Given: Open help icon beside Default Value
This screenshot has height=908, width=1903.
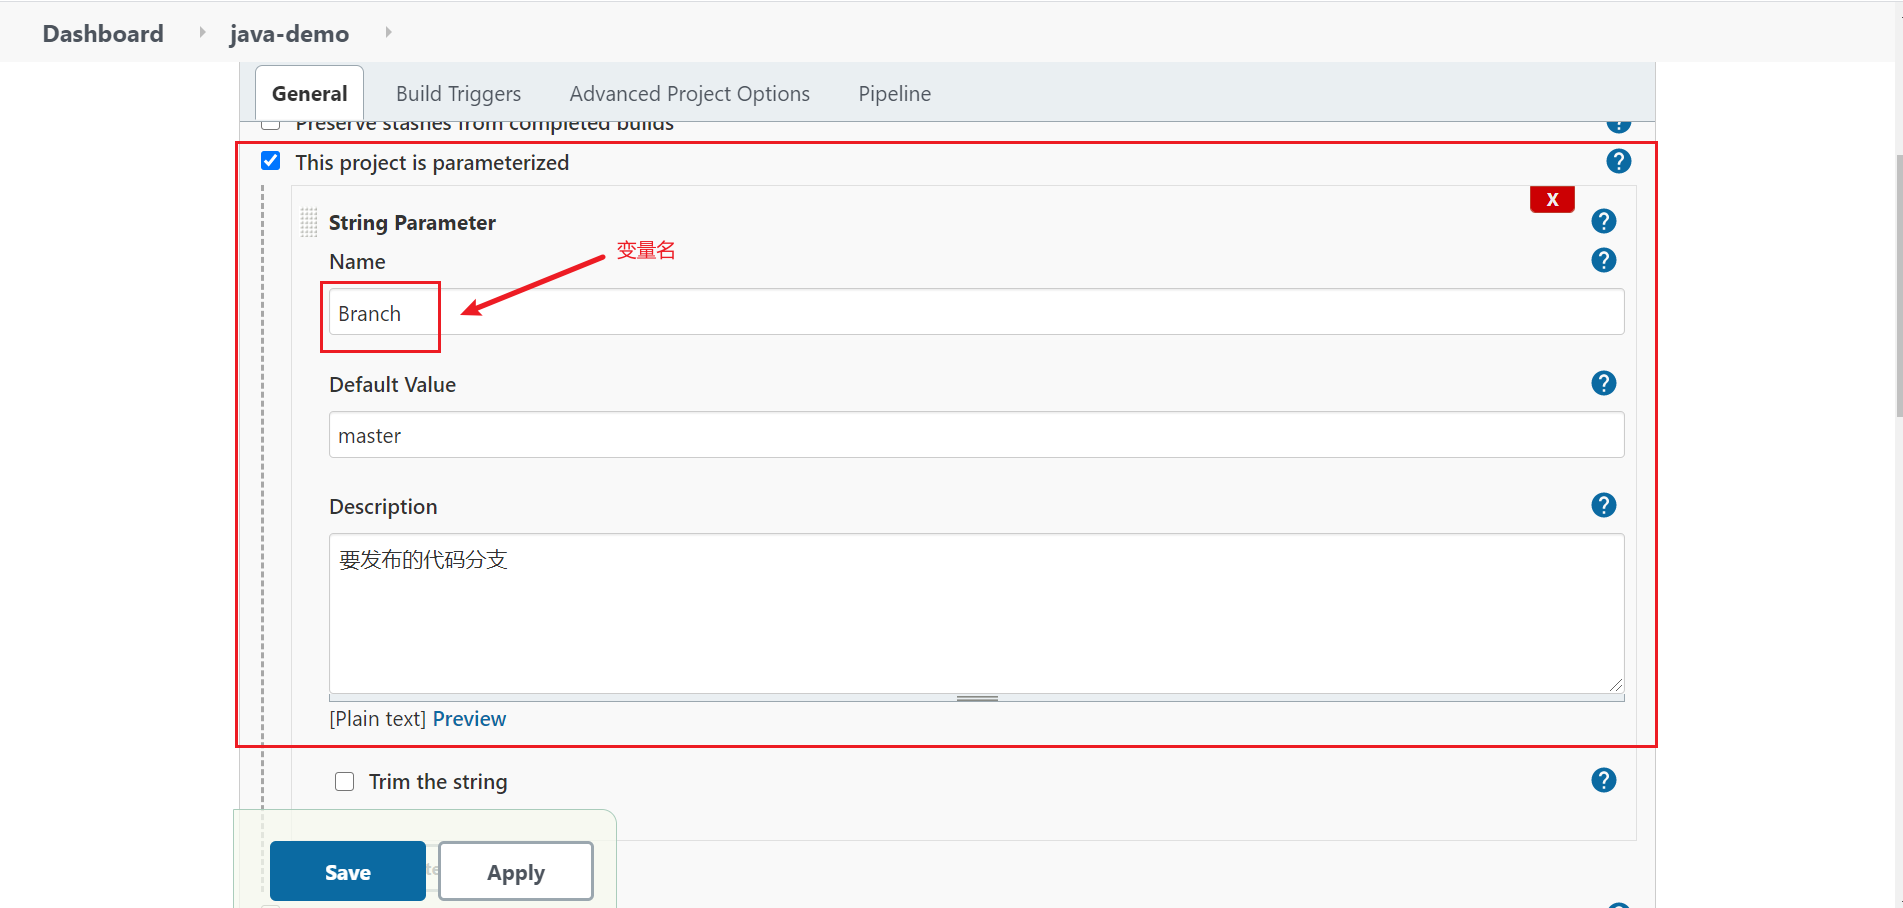Looking at the screenshot, I should [x=1603, y=383].
